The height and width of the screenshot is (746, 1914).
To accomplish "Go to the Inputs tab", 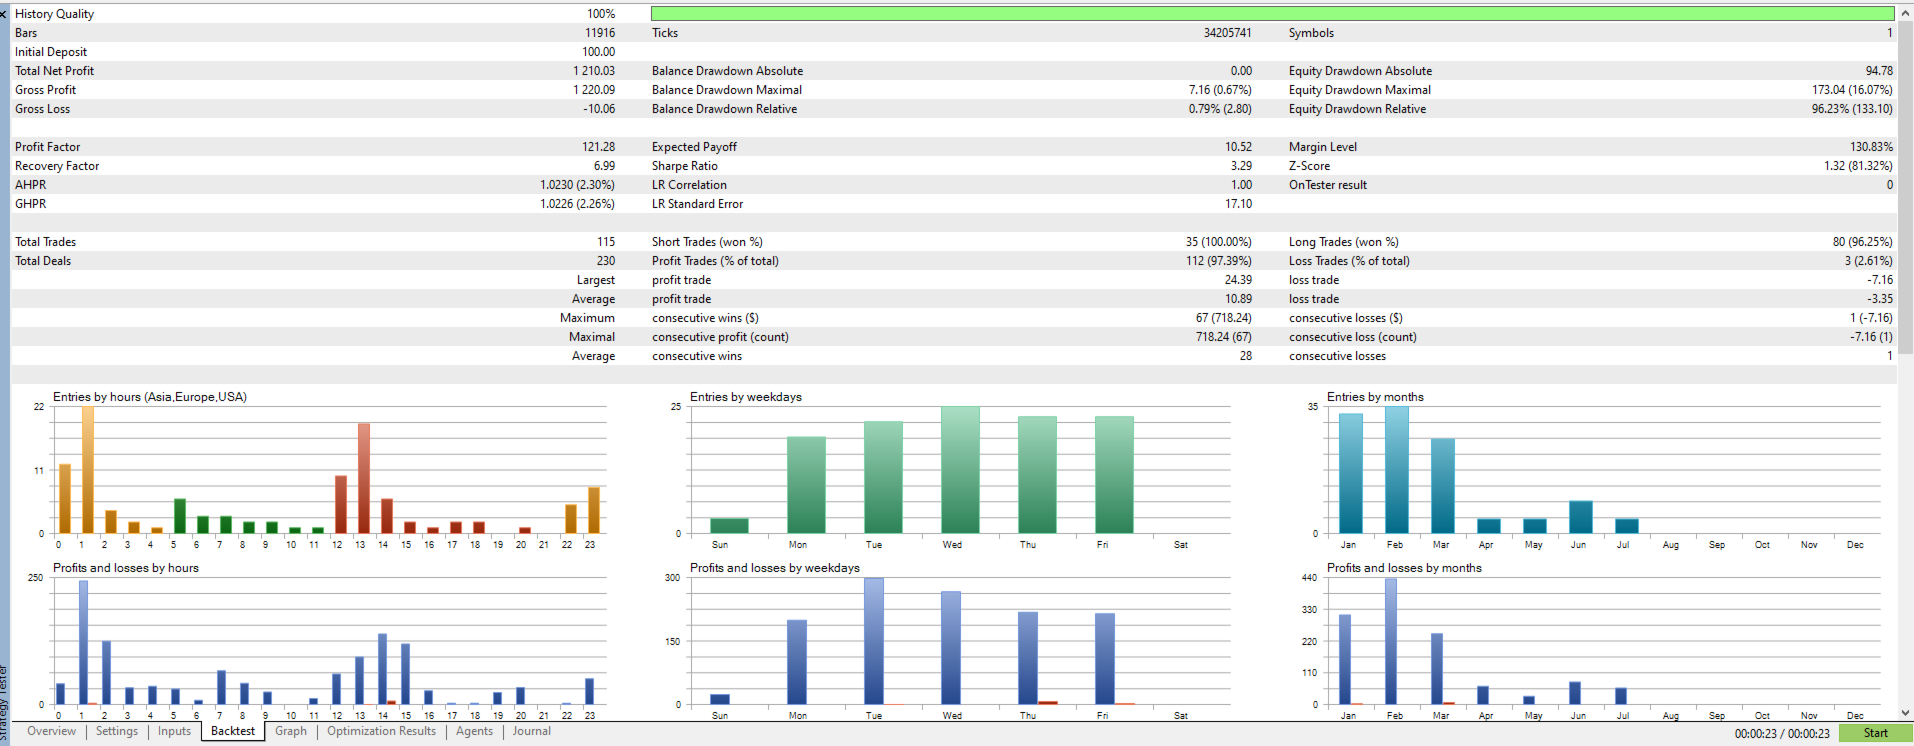I will coord(174,731).
